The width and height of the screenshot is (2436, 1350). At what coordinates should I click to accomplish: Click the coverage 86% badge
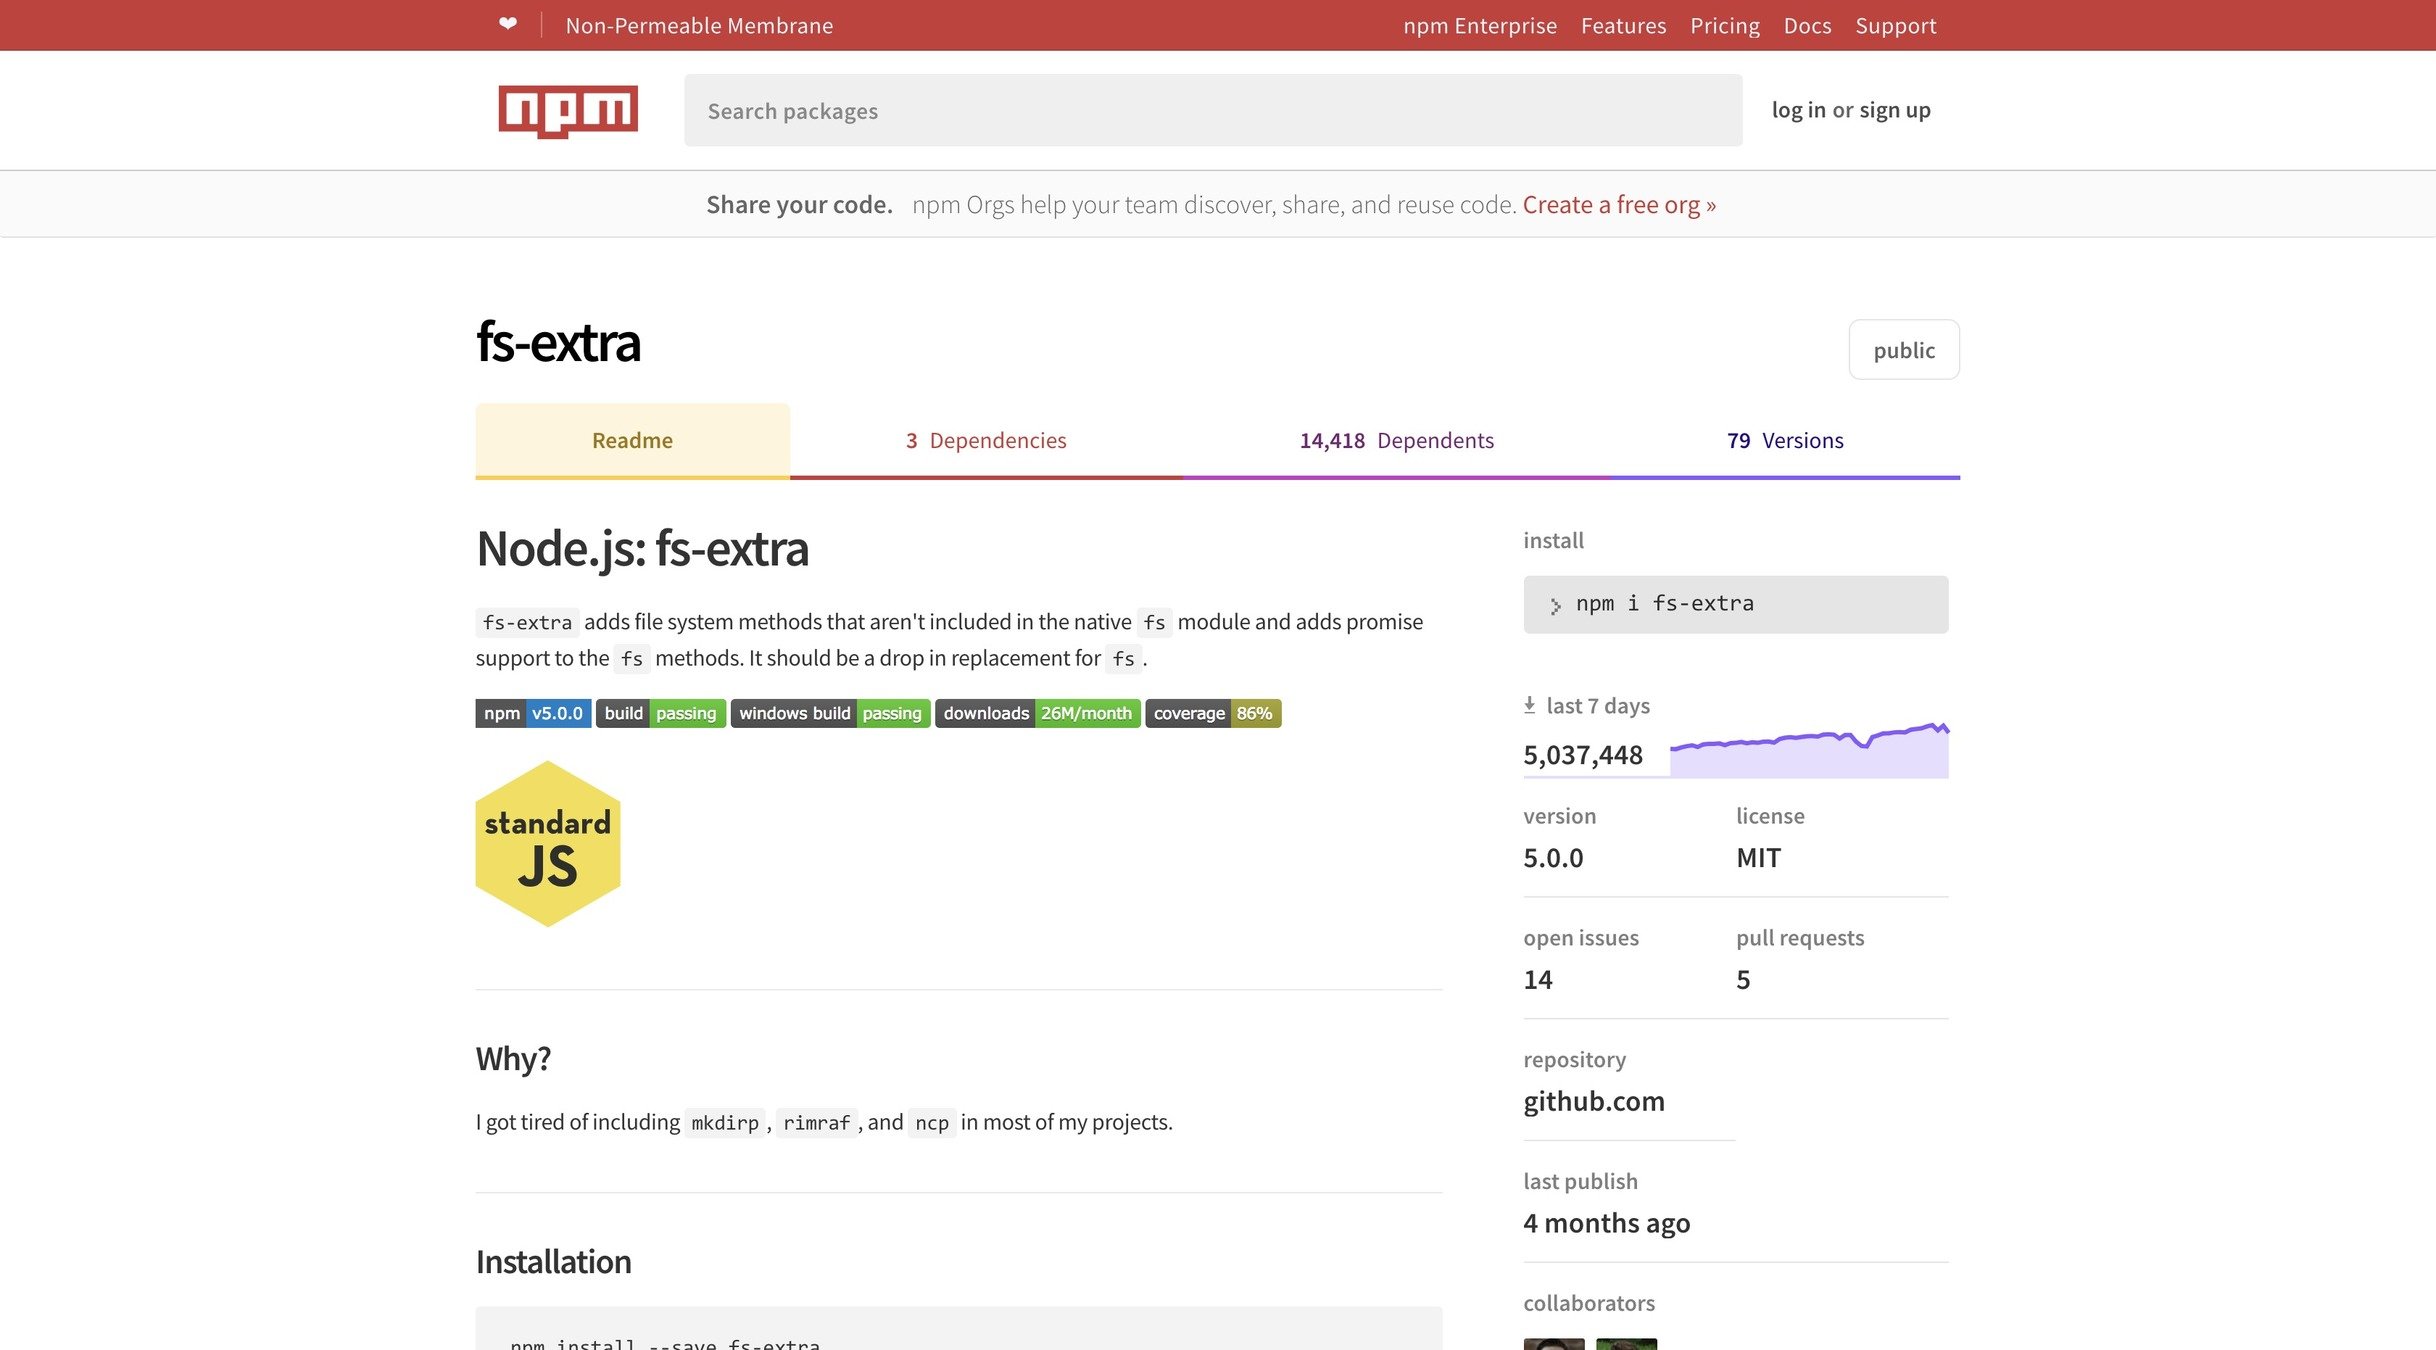pos(1212,713)
